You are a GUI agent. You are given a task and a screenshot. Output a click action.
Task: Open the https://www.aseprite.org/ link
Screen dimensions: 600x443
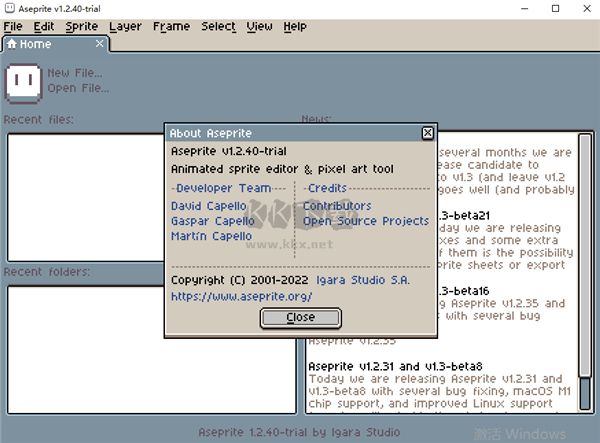coord(241,296)
